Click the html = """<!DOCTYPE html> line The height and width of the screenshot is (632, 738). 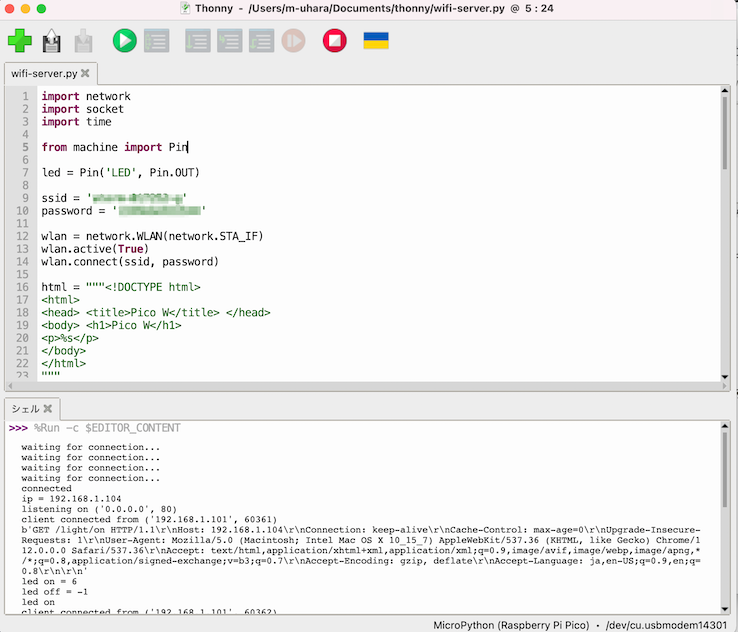click(x=120, y=287)
